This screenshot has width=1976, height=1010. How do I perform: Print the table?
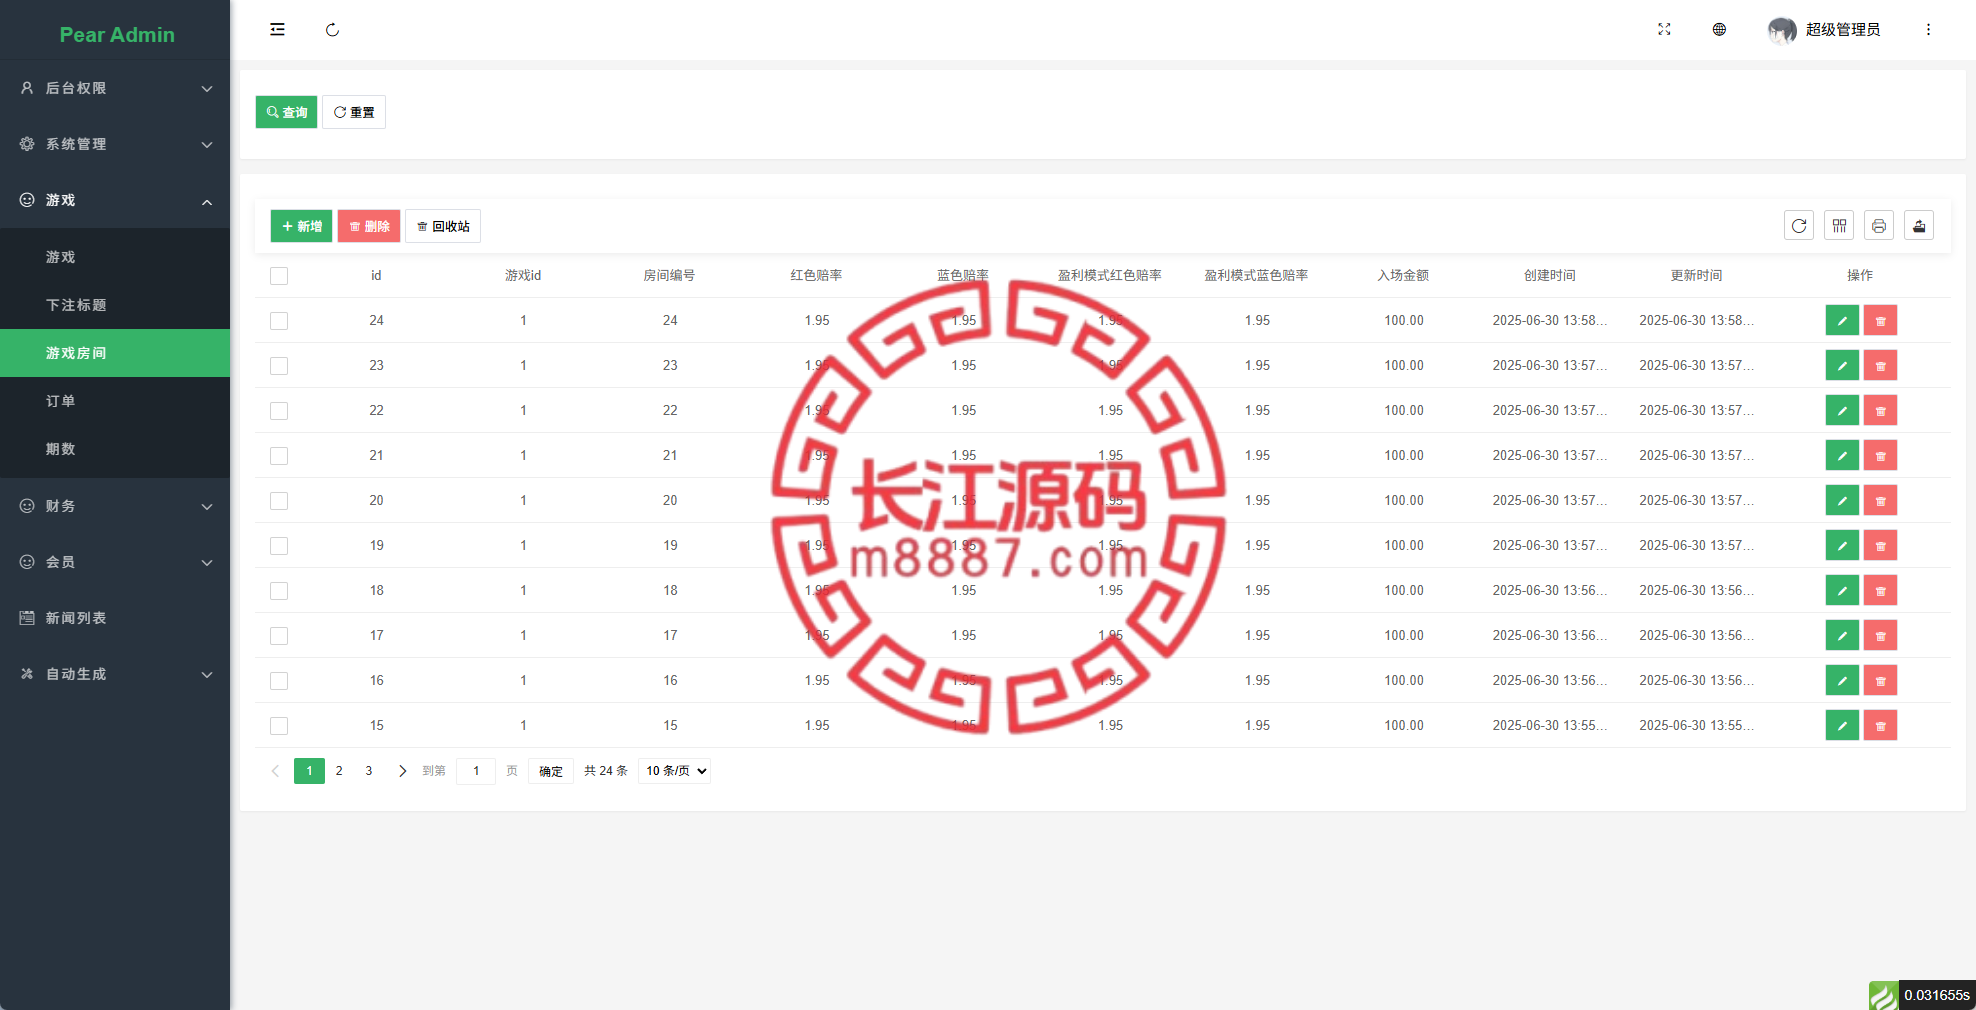[1879, 226]
